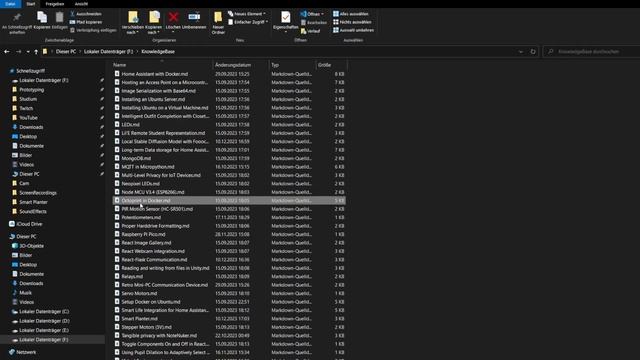Click Auswahl umkehren to invert selection

click(x=353, y=30)
